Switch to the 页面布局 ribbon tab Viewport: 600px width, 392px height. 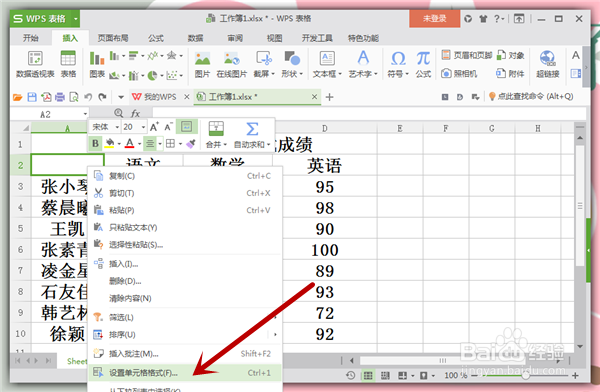pyautogui.click(x=112, y=38)
